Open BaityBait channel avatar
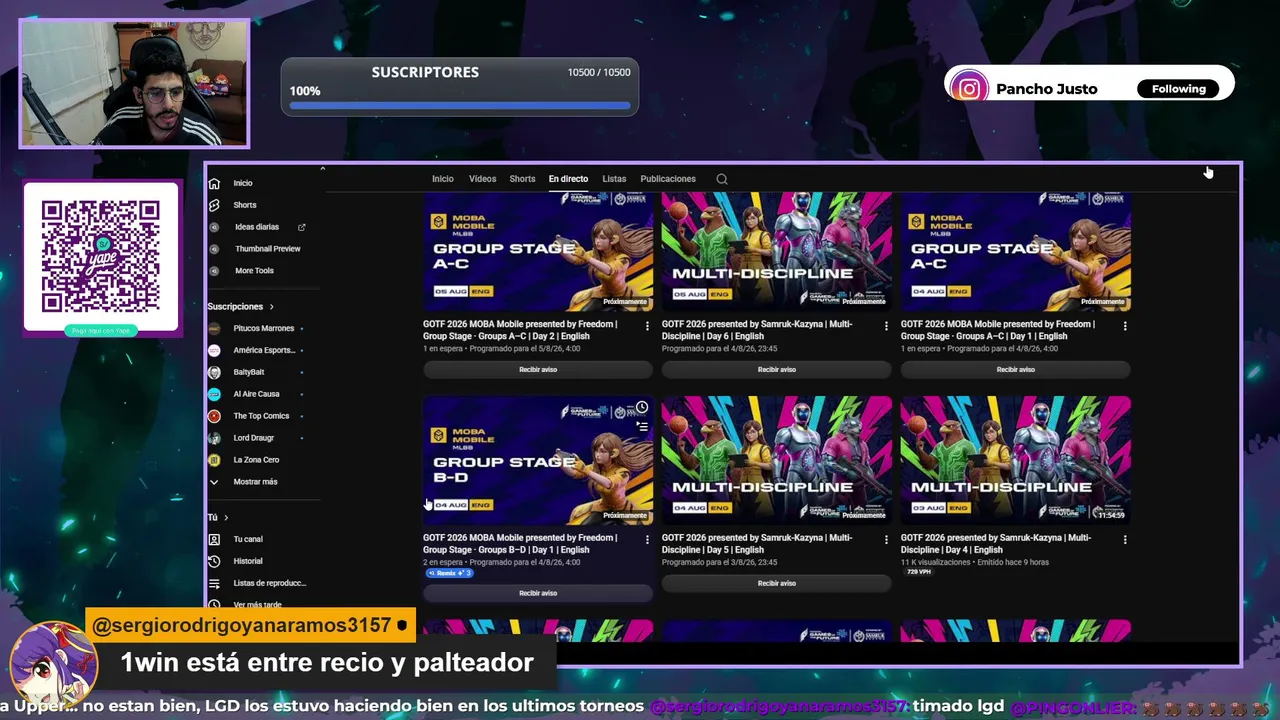Image resolution: width=1280 pixels, height=720 pixels. pos(214,372)
